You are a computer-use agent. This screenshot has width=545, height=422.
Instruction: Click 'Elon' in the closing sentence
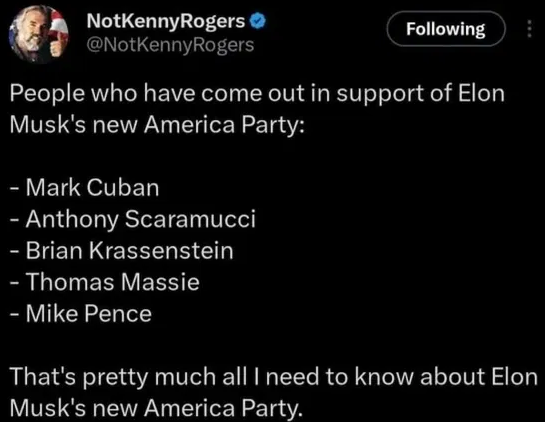515,377
